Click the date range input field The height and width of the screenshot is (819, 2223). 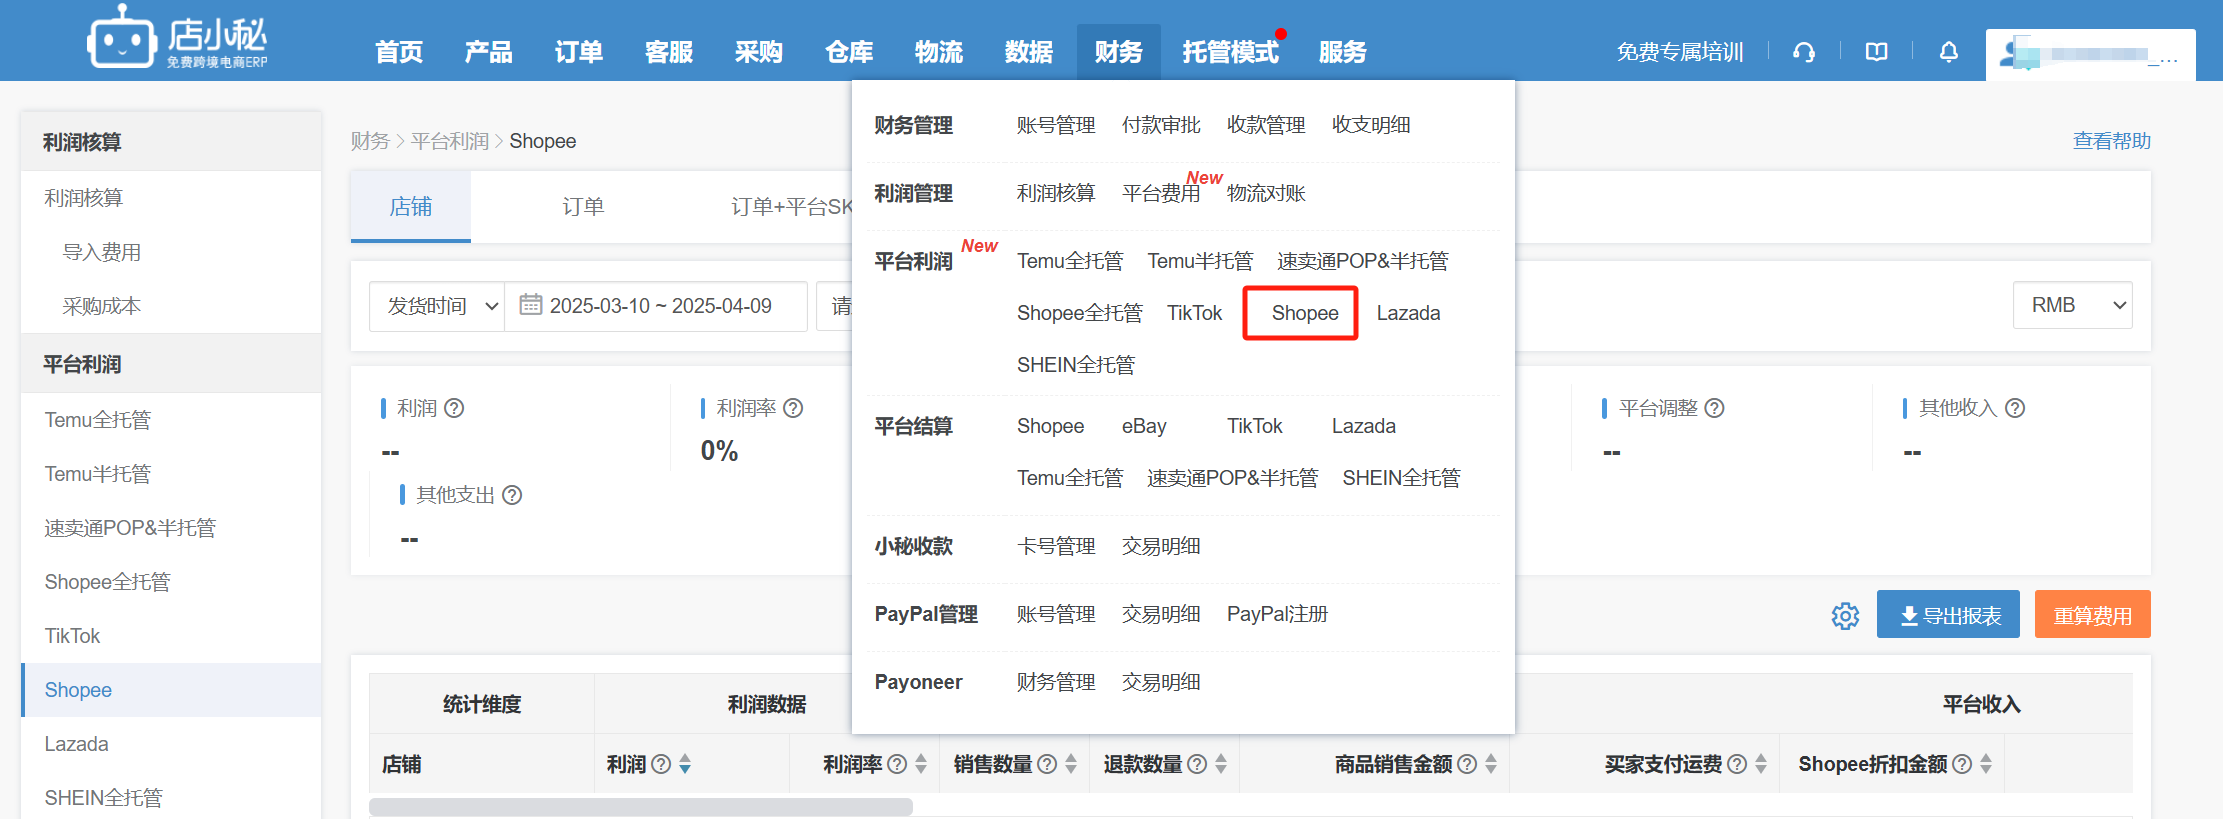[656, 306]
